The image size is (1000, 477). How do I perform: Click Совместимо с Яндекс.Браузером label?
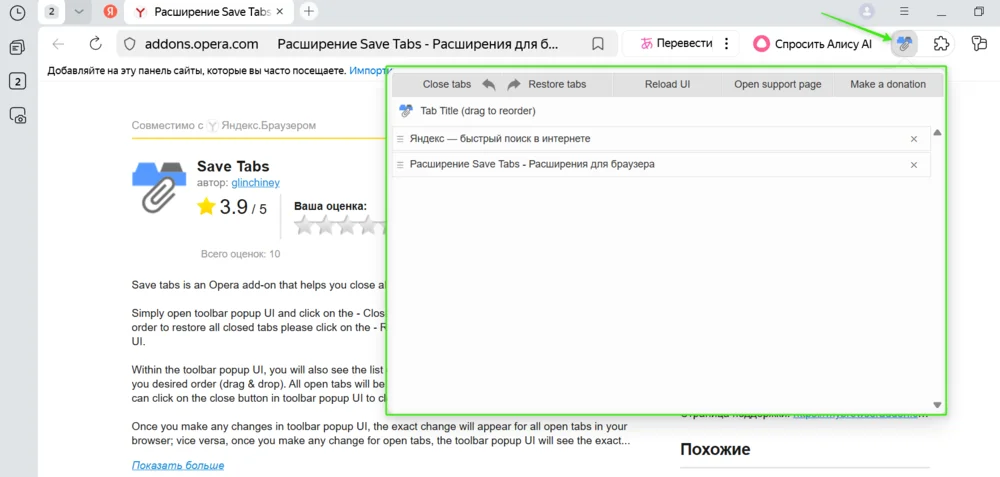(224, 125)
